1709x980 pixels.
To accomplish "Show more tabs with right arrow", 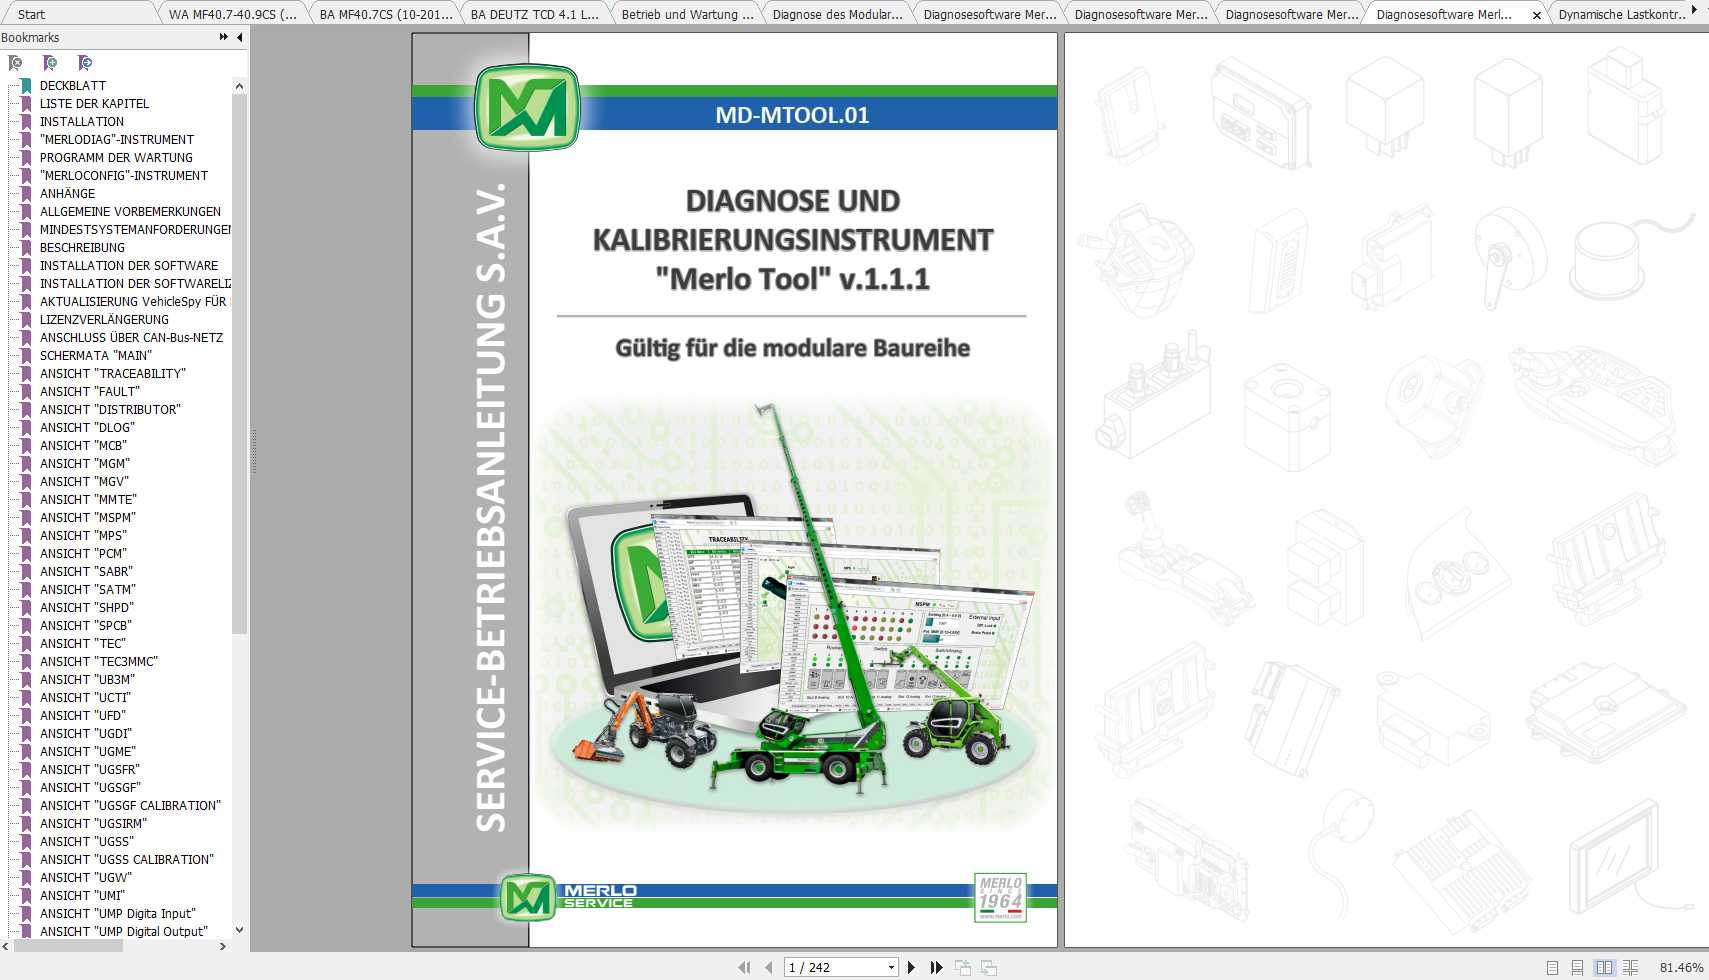I will tap(1694, 10).
